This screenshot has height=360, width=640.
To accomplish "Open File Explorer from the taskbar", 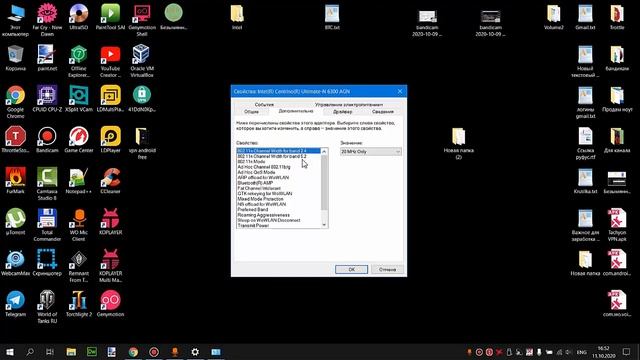I will (x=71, y=351).
